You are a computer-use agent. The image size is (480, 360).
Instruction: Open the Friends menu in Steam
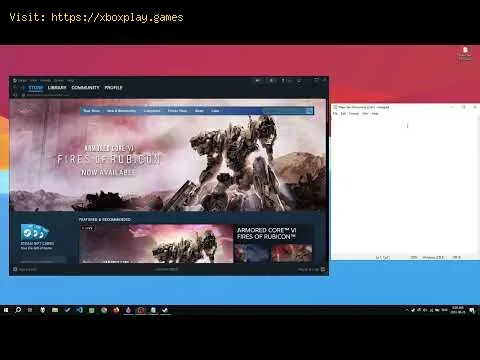tap(45, 80)
